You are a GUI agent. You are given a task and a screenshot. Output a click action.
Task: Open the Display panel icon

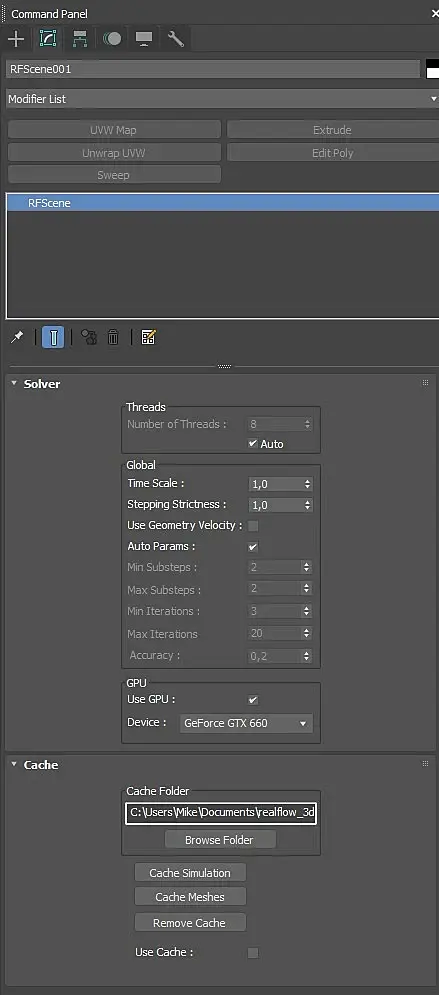coord(143,39)
